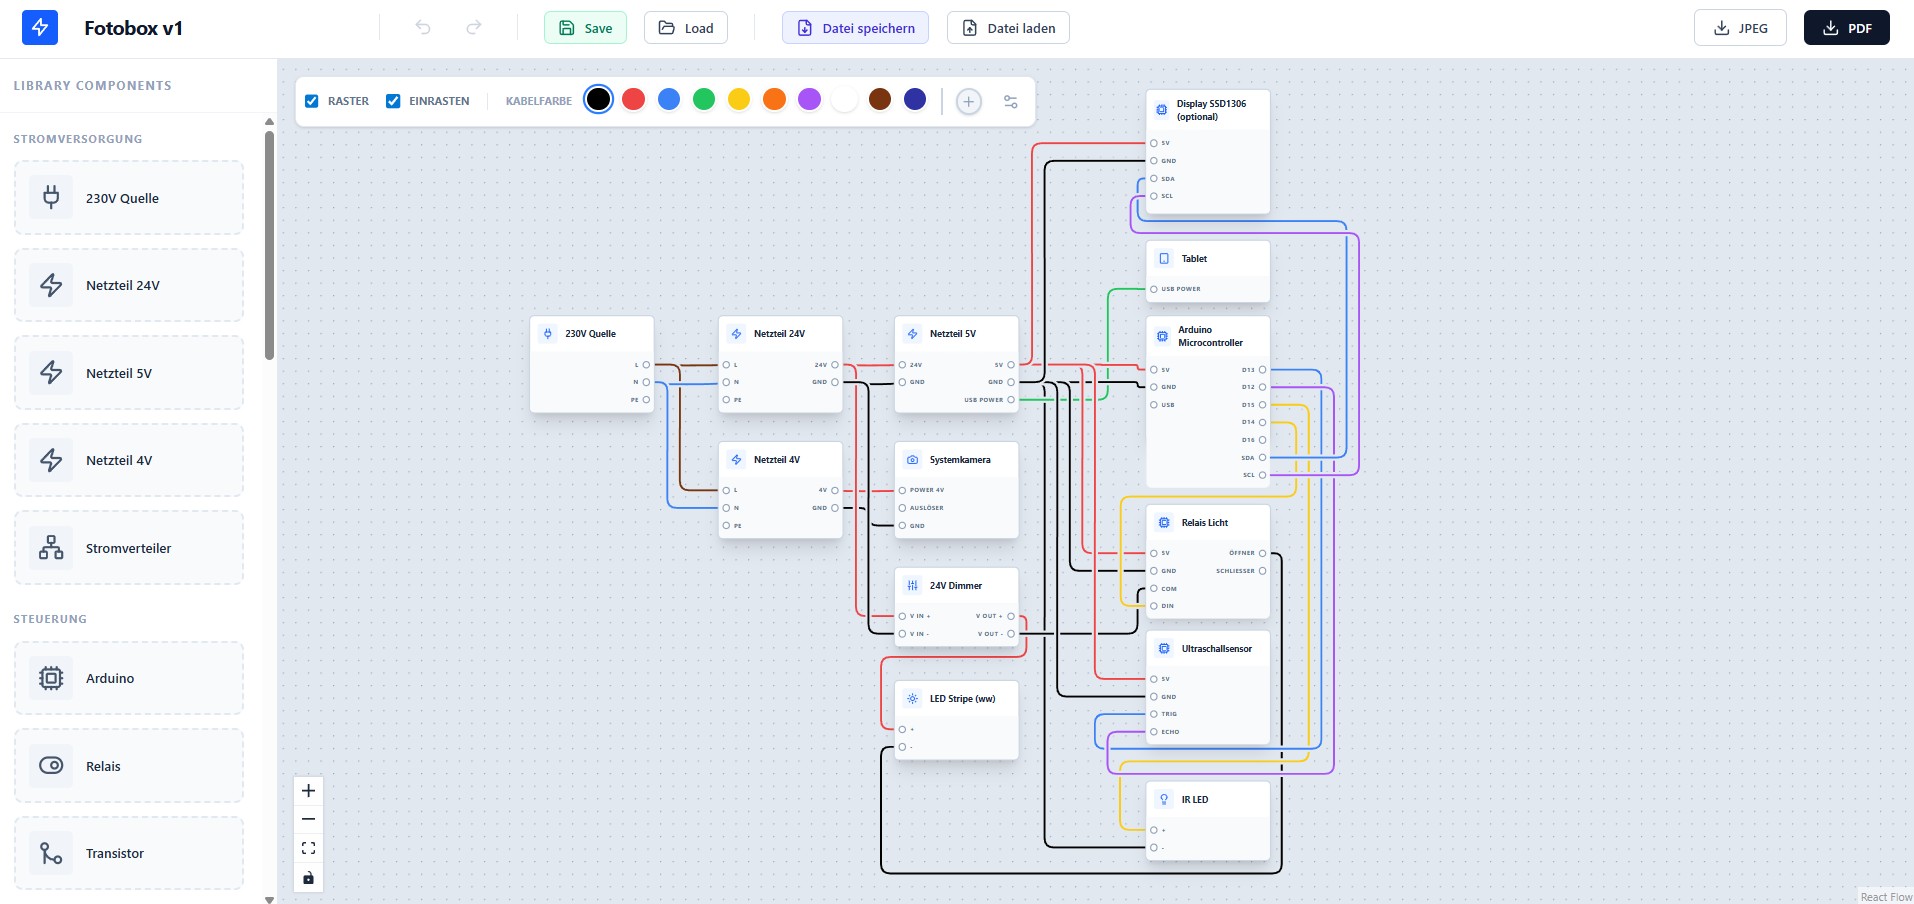
Task: Select blue cable color
Action: [669, 99]
